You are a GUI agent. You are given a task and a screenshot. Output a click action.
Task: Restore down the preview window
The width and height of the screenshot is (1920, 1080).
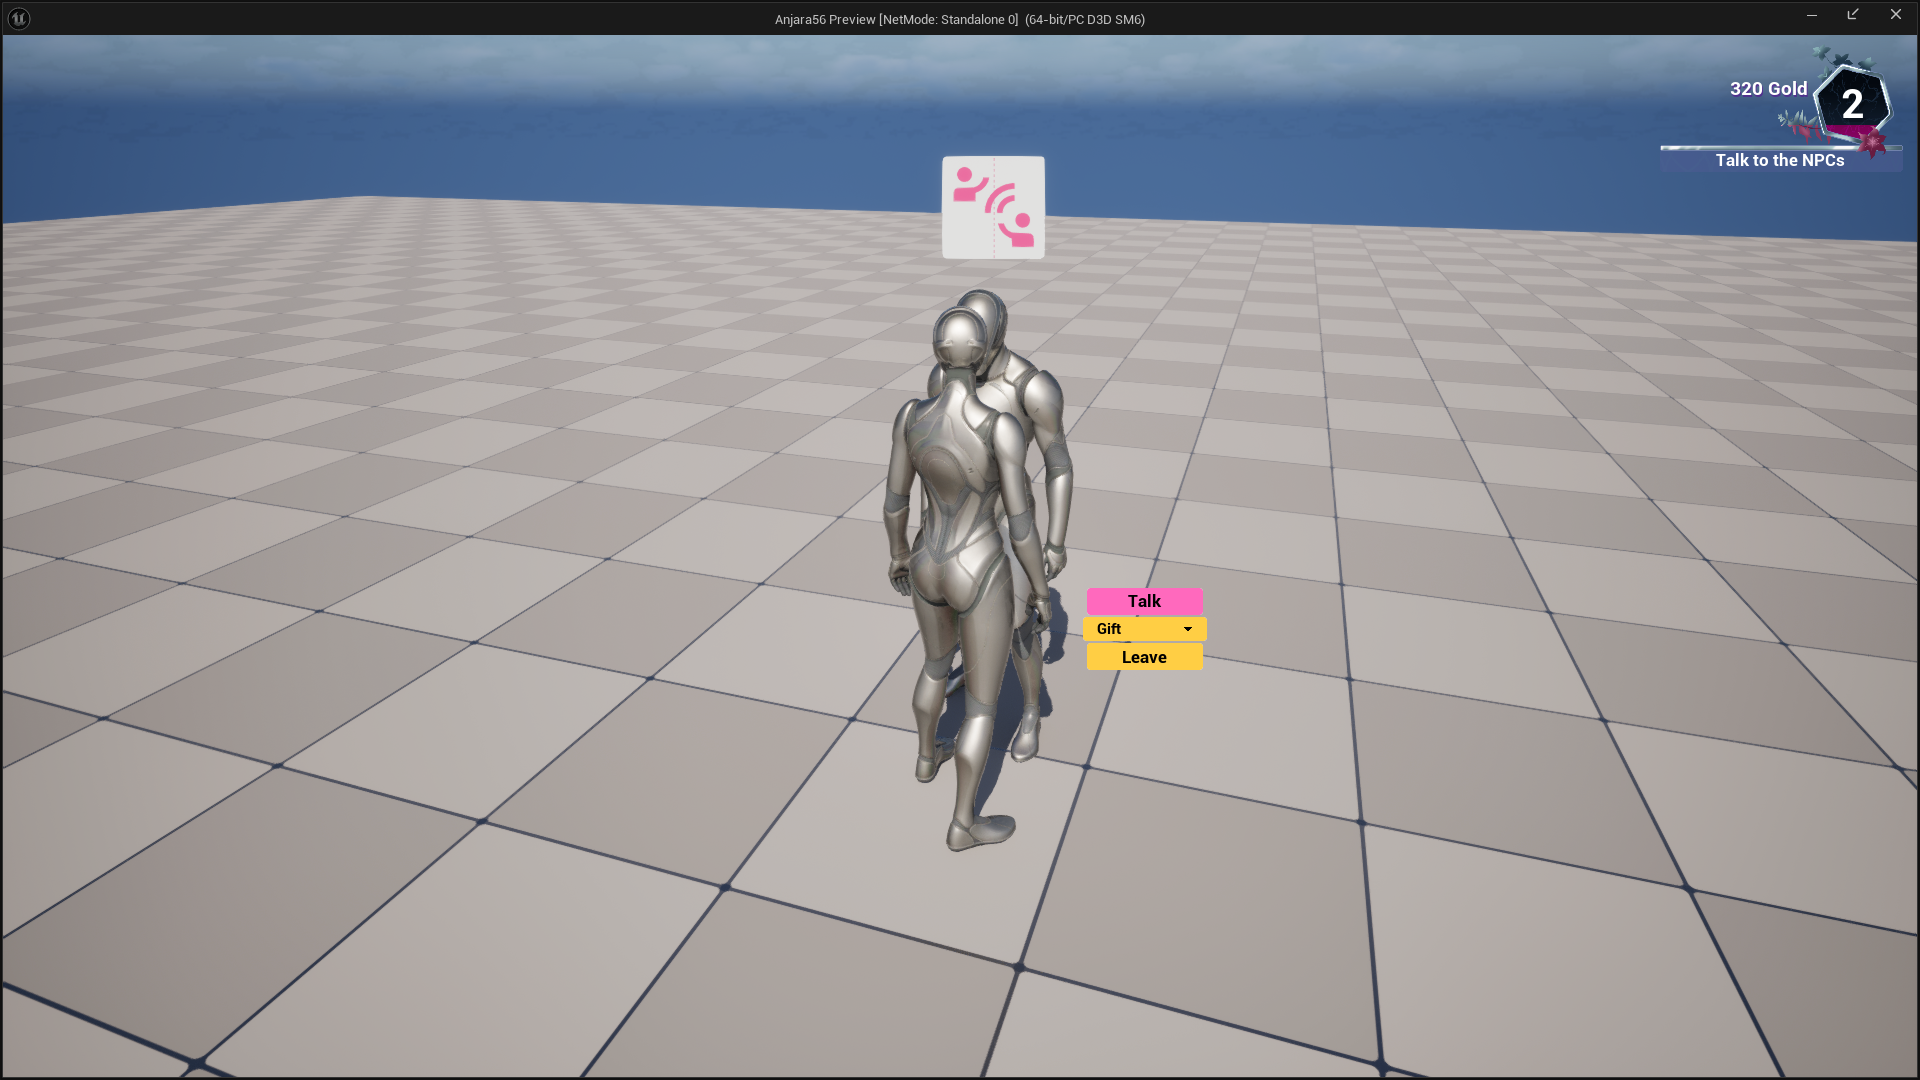pyautogui.click(x=1853, y=15)
